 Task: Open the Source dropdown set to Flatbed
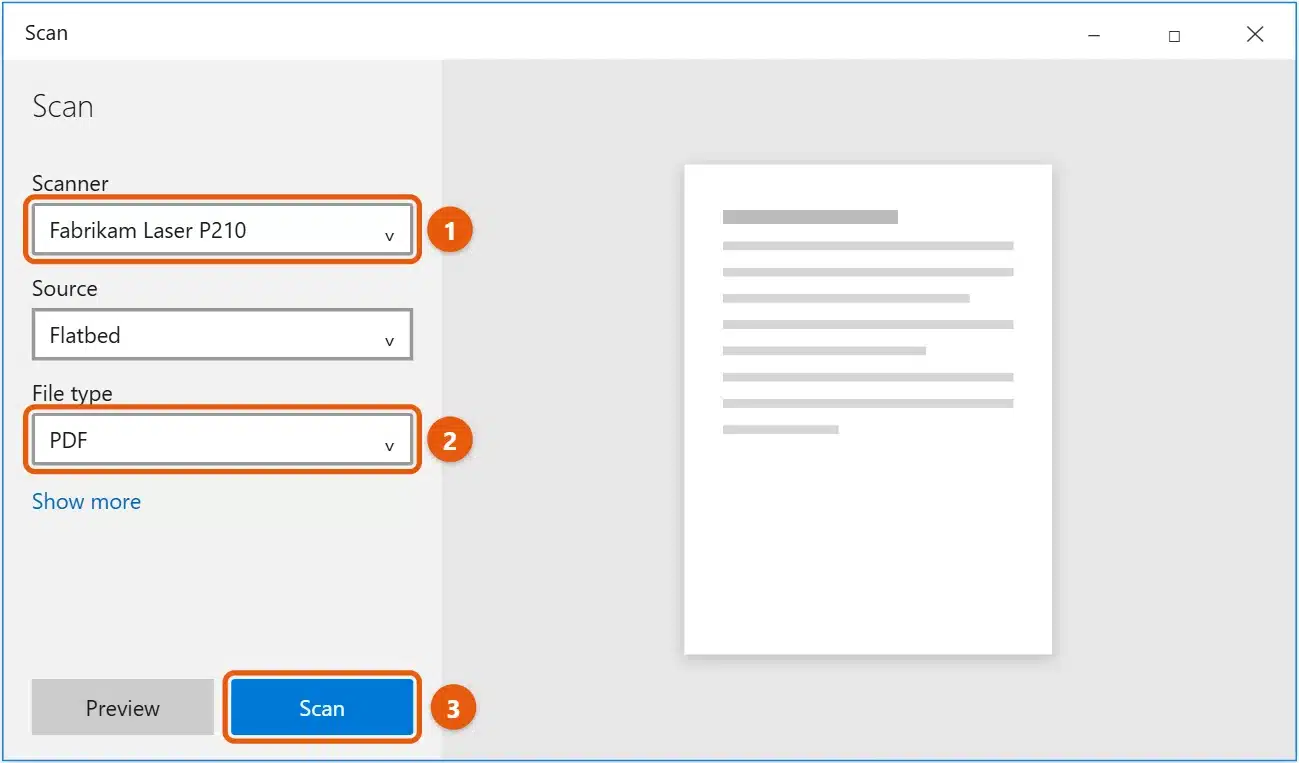(x=222, y=335)
